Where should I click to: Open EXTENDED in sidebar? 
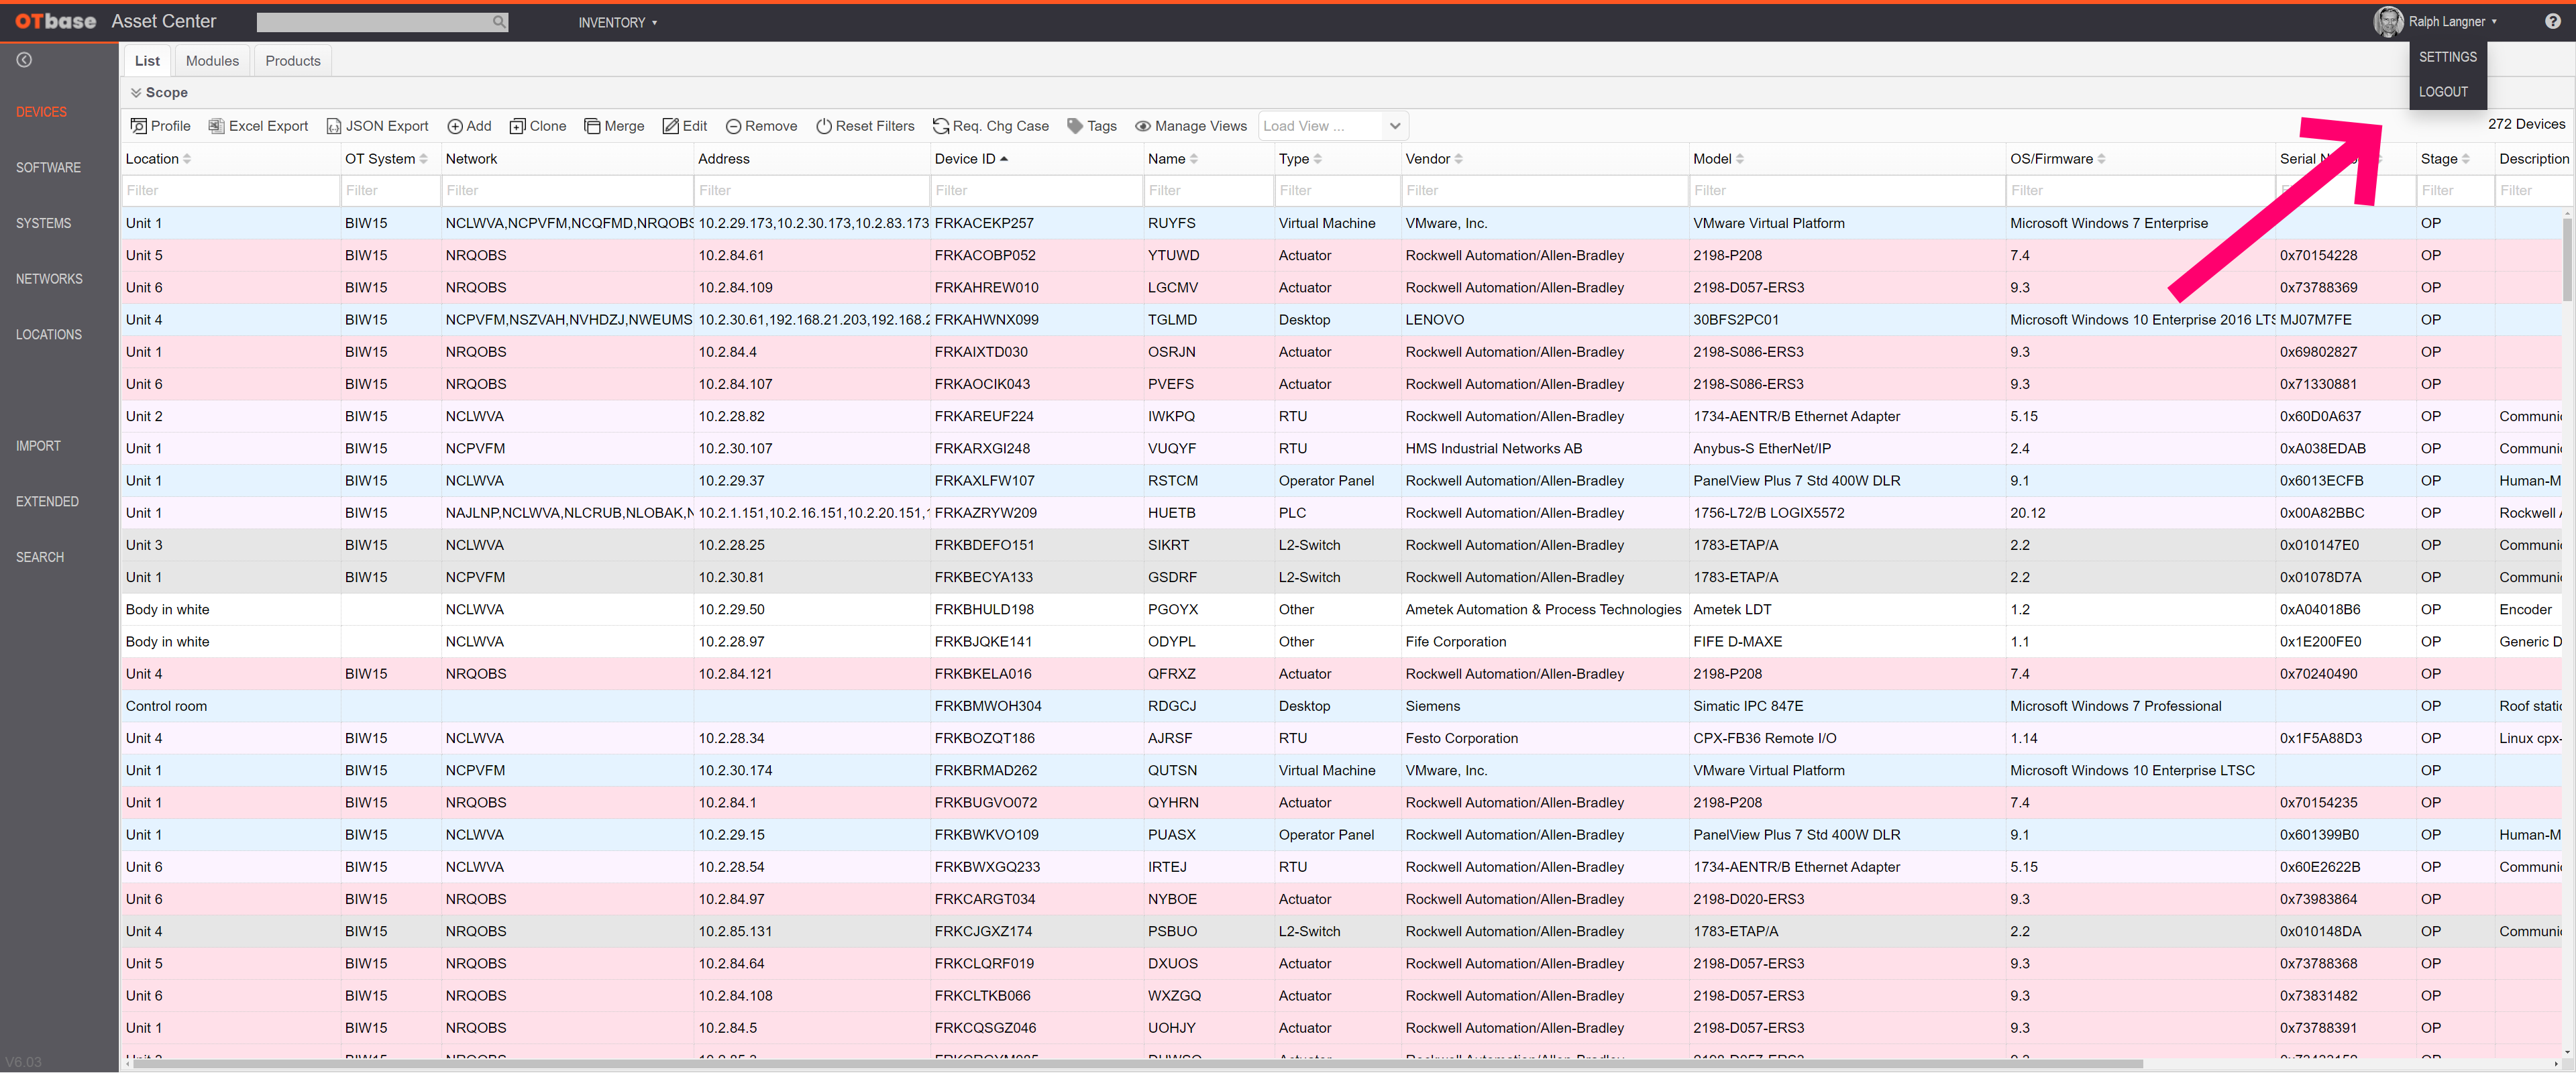tap(47, 502)
